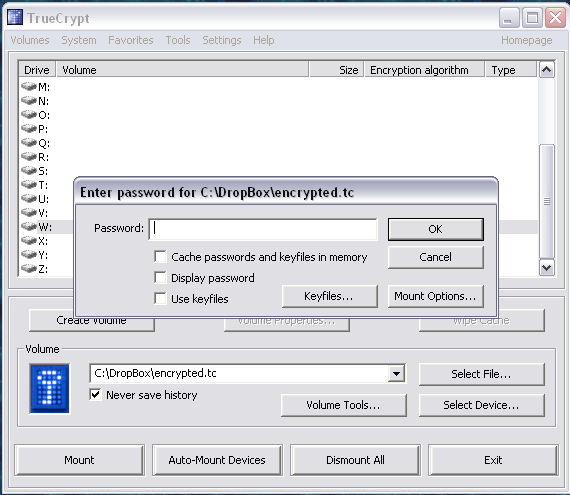Select the Z: drive icon
Image resolution: width=570 pixels, height=495 pixels.
29,268
